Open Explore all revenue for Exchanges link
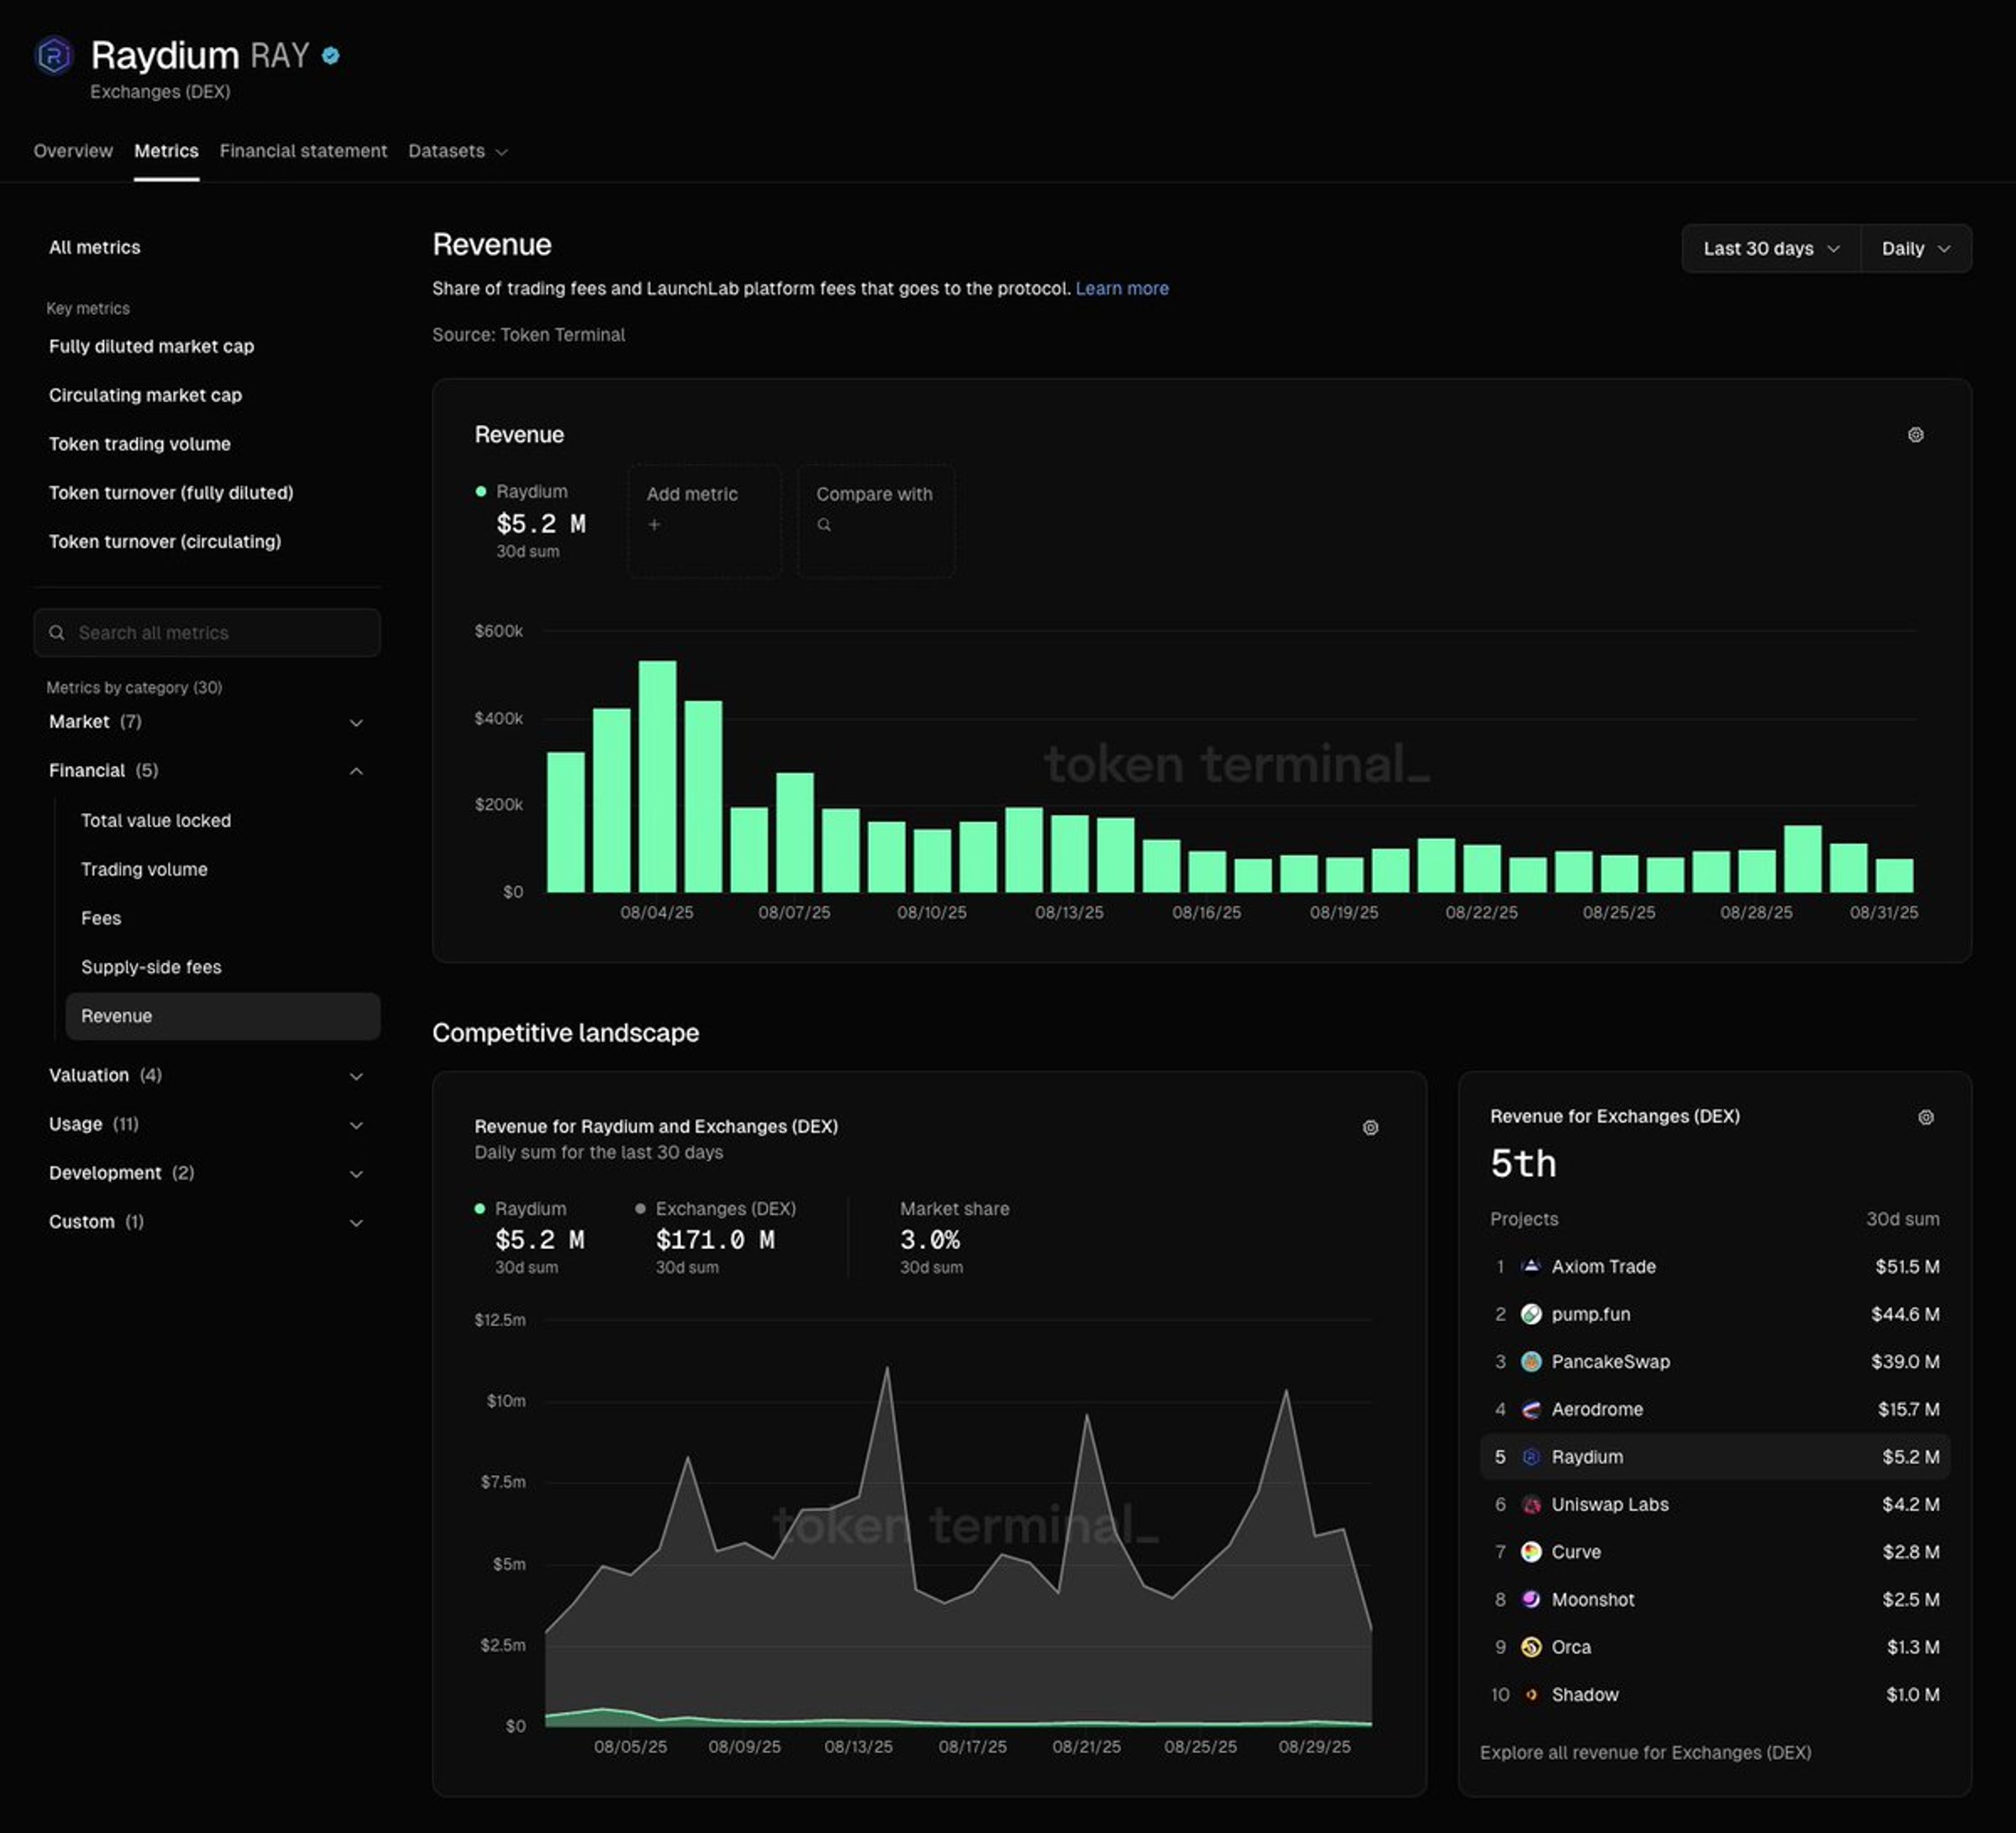2016x1833 pixels. [1645, 1752]
